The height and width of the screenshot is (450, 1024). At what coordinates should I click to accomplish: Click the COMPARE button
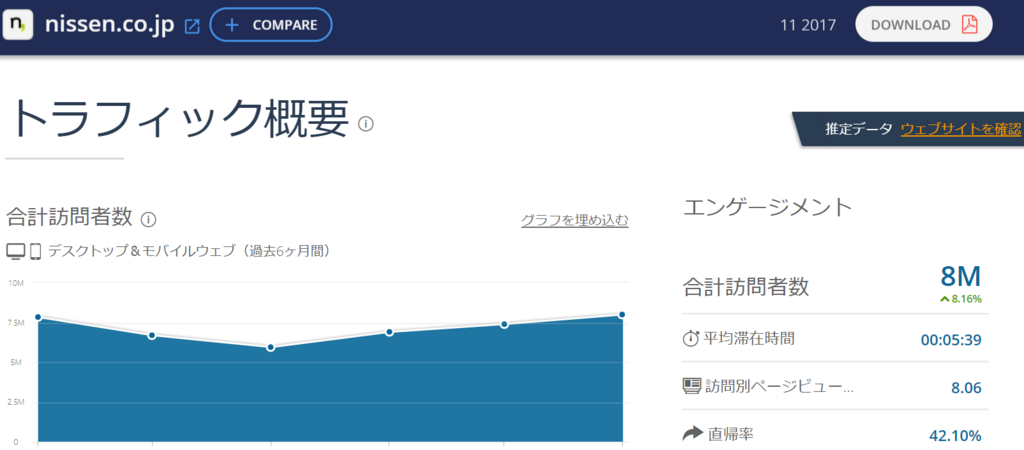pos(271,25)
